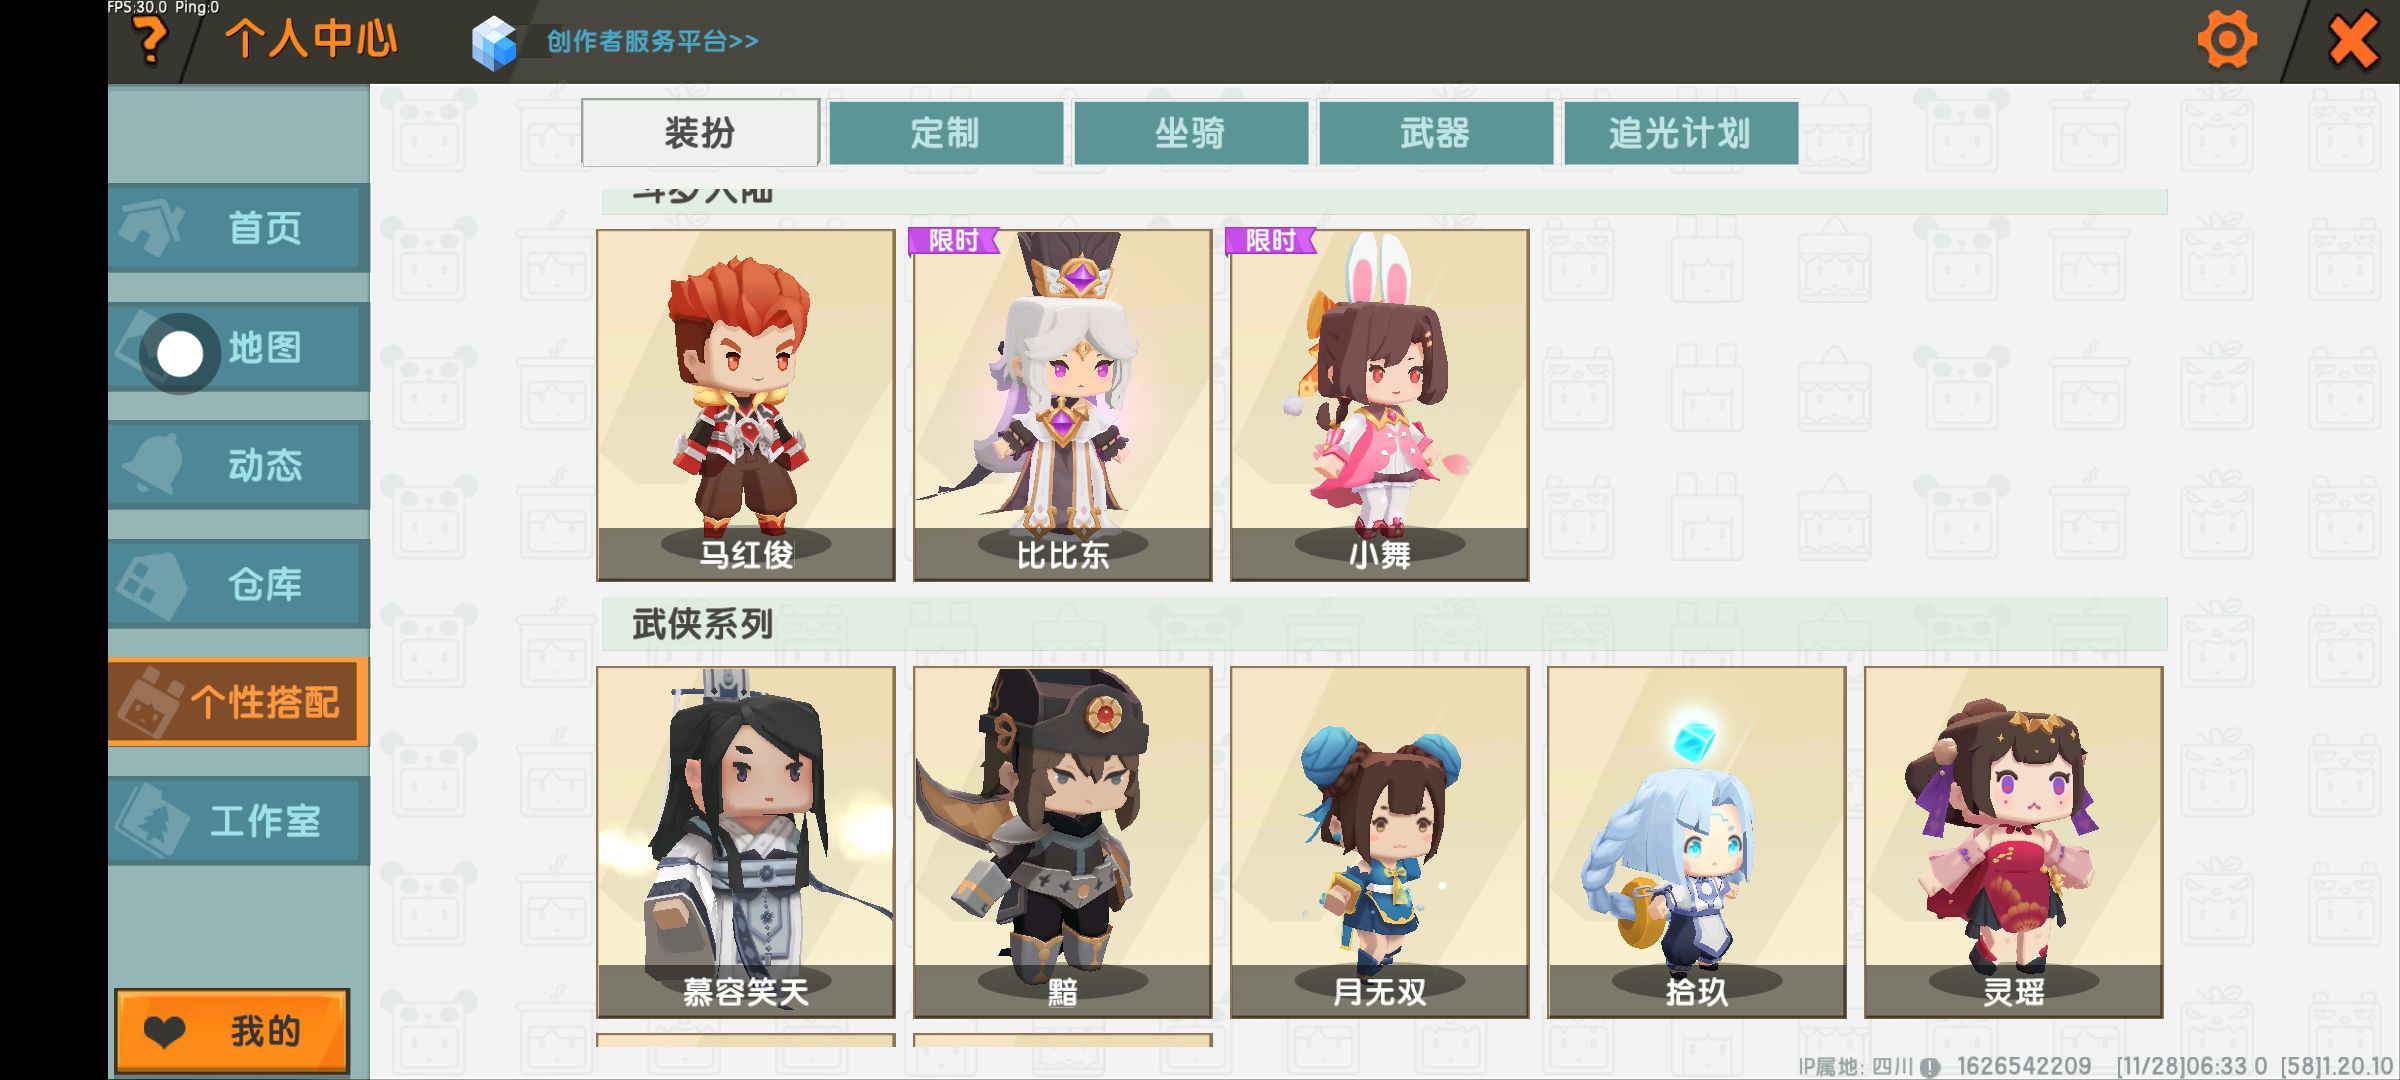Select the 比比东 skin thumbnail
This screenshot has height=1080, width=2400.
1062,405
